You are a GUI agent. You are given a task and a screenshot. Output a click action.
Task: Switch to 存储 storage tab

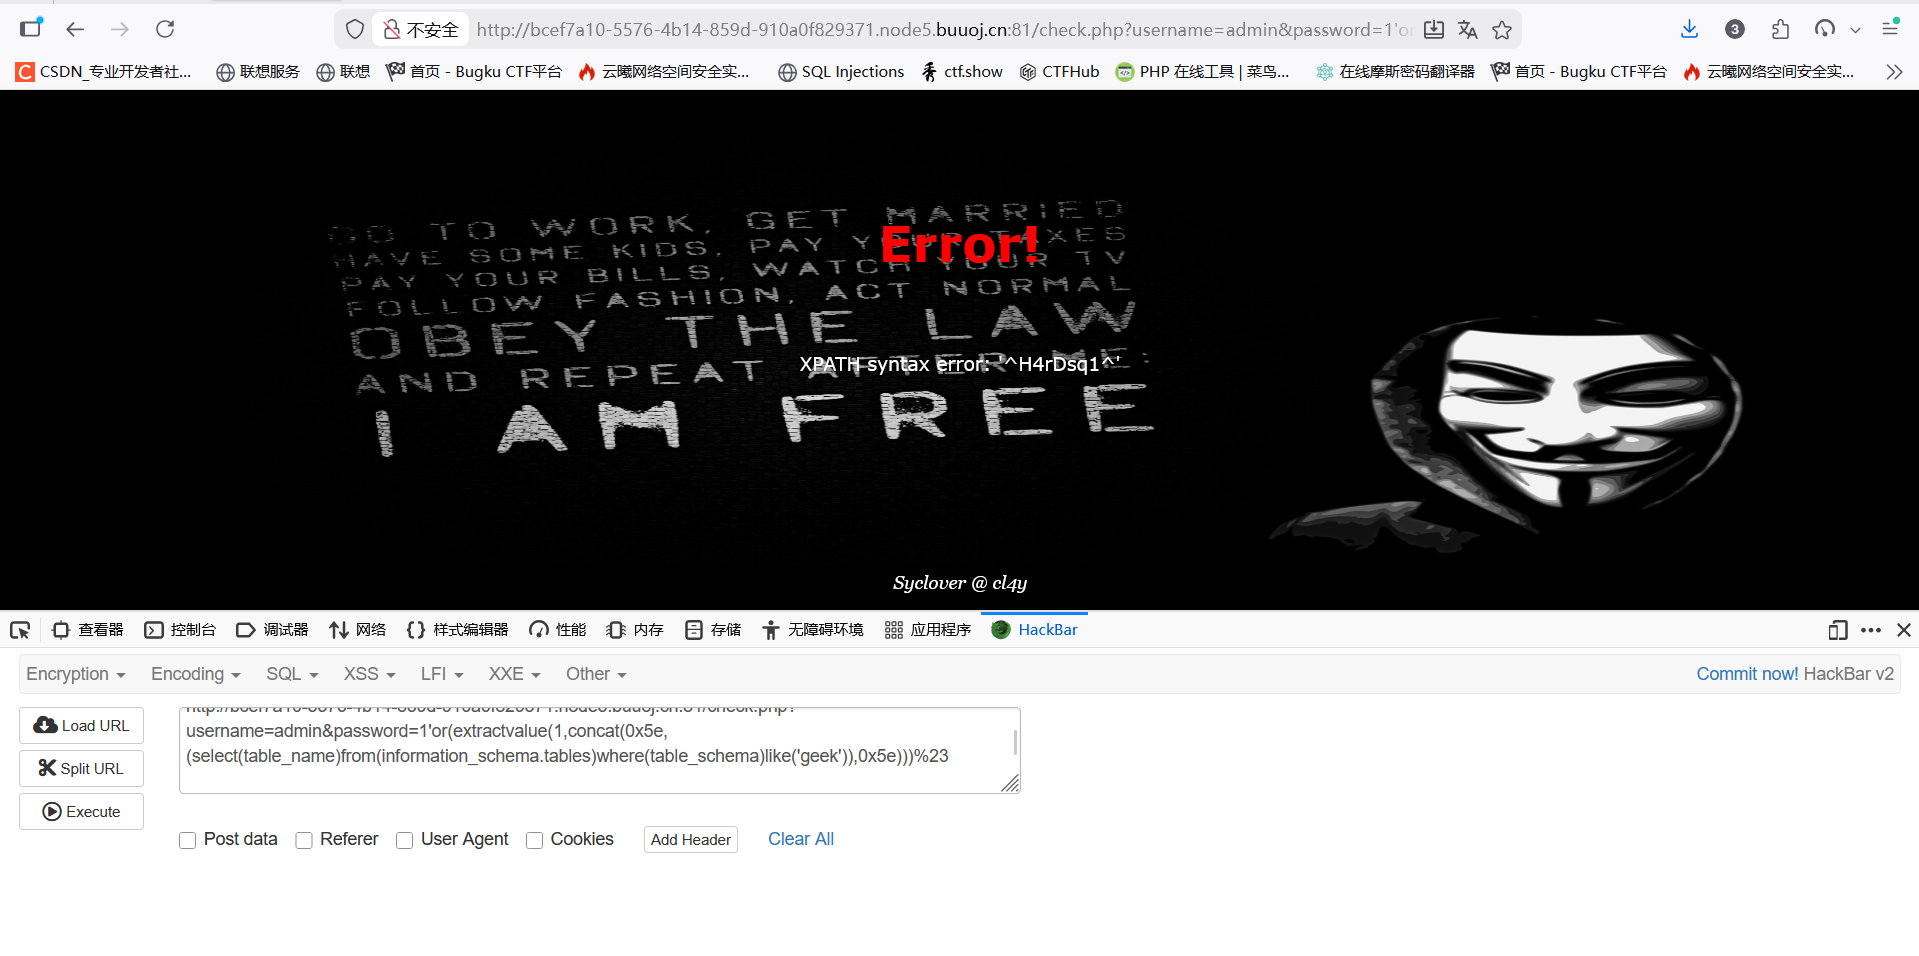click(x=713, y=630)
